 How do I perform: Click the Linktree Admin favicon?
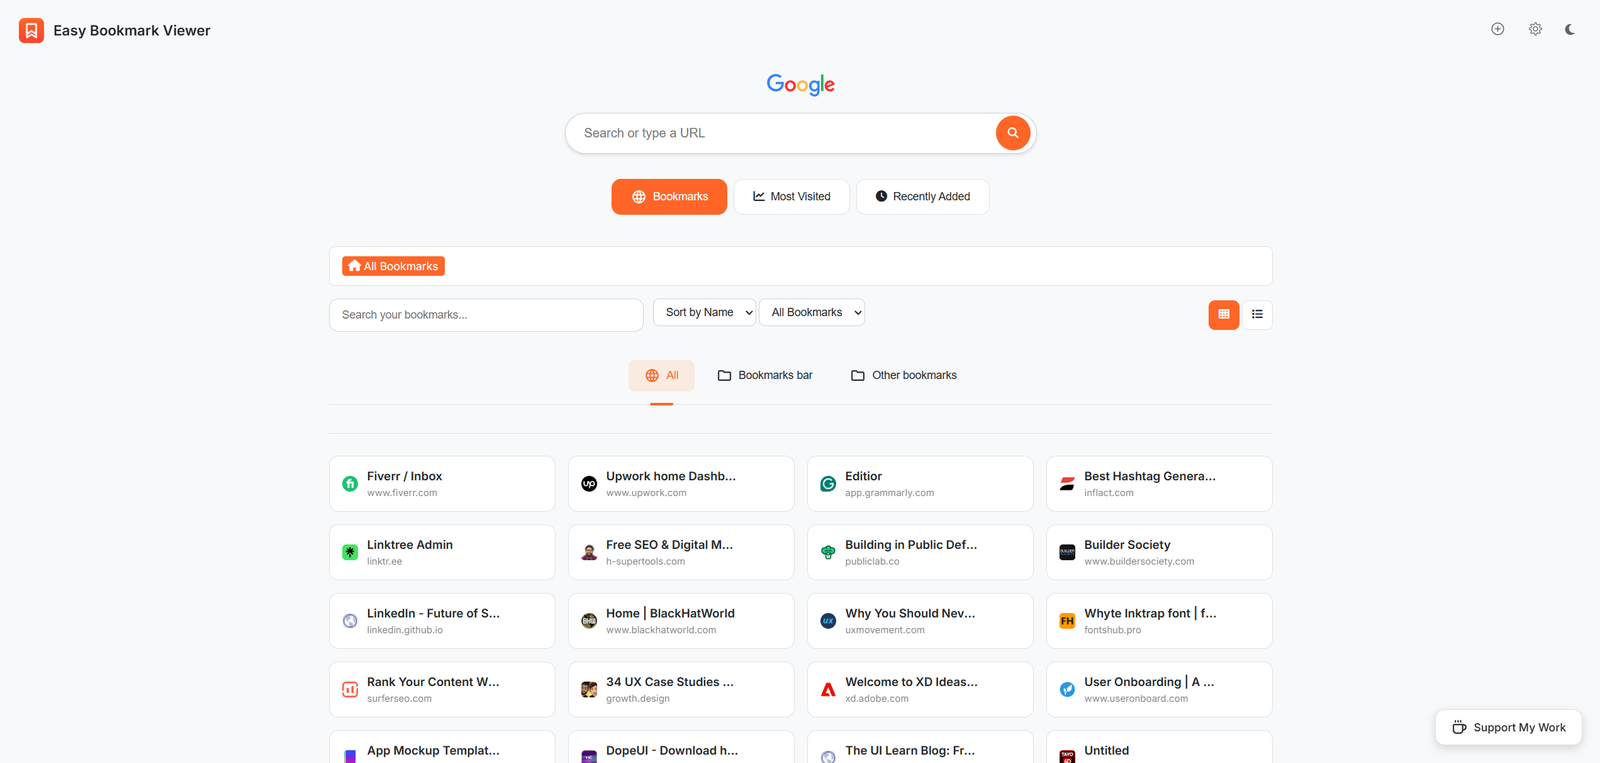tap(350, 552)
